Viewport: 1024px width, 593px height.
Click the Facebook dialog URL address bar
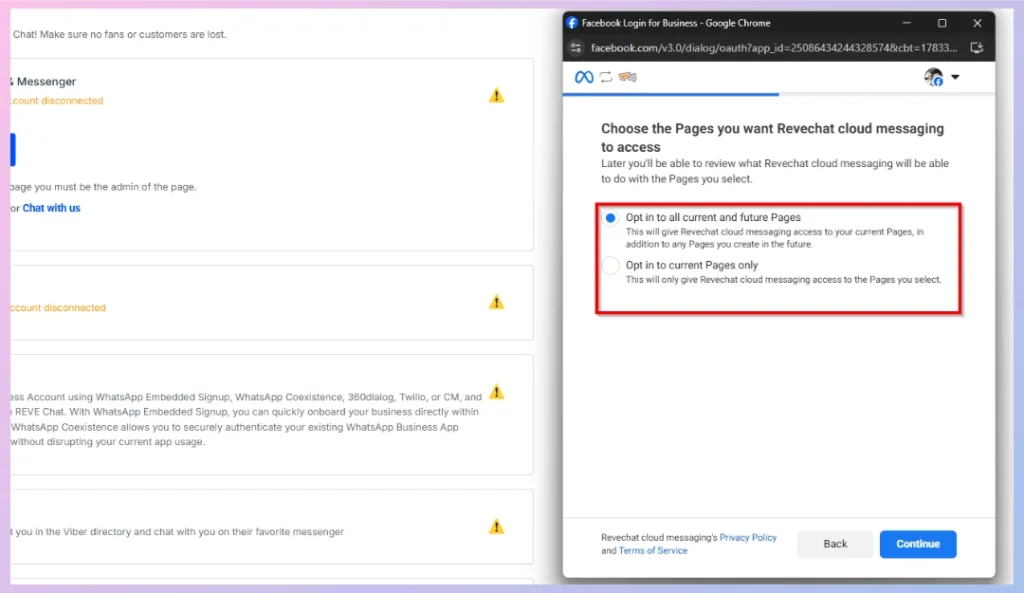(773, 48)
